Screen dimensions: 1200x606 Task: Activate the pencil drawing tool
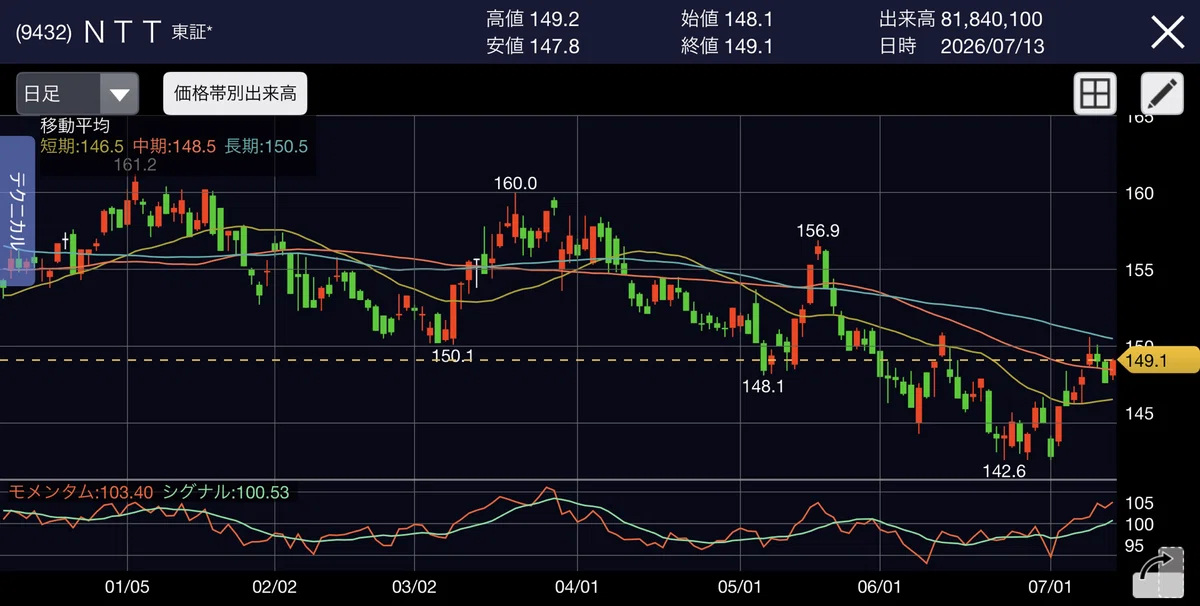pyautogui.click(x=1162, y=94)
